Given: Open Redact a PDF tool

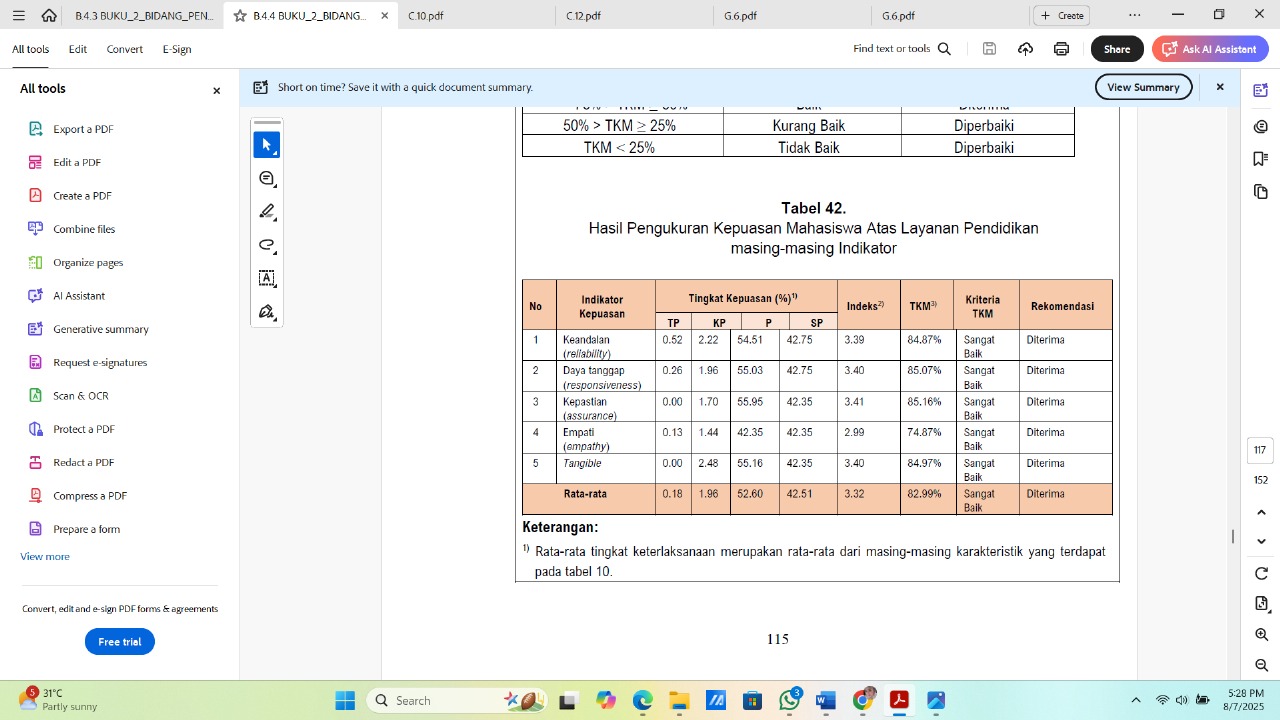Looking at the screenshot, I should [84, 462].
